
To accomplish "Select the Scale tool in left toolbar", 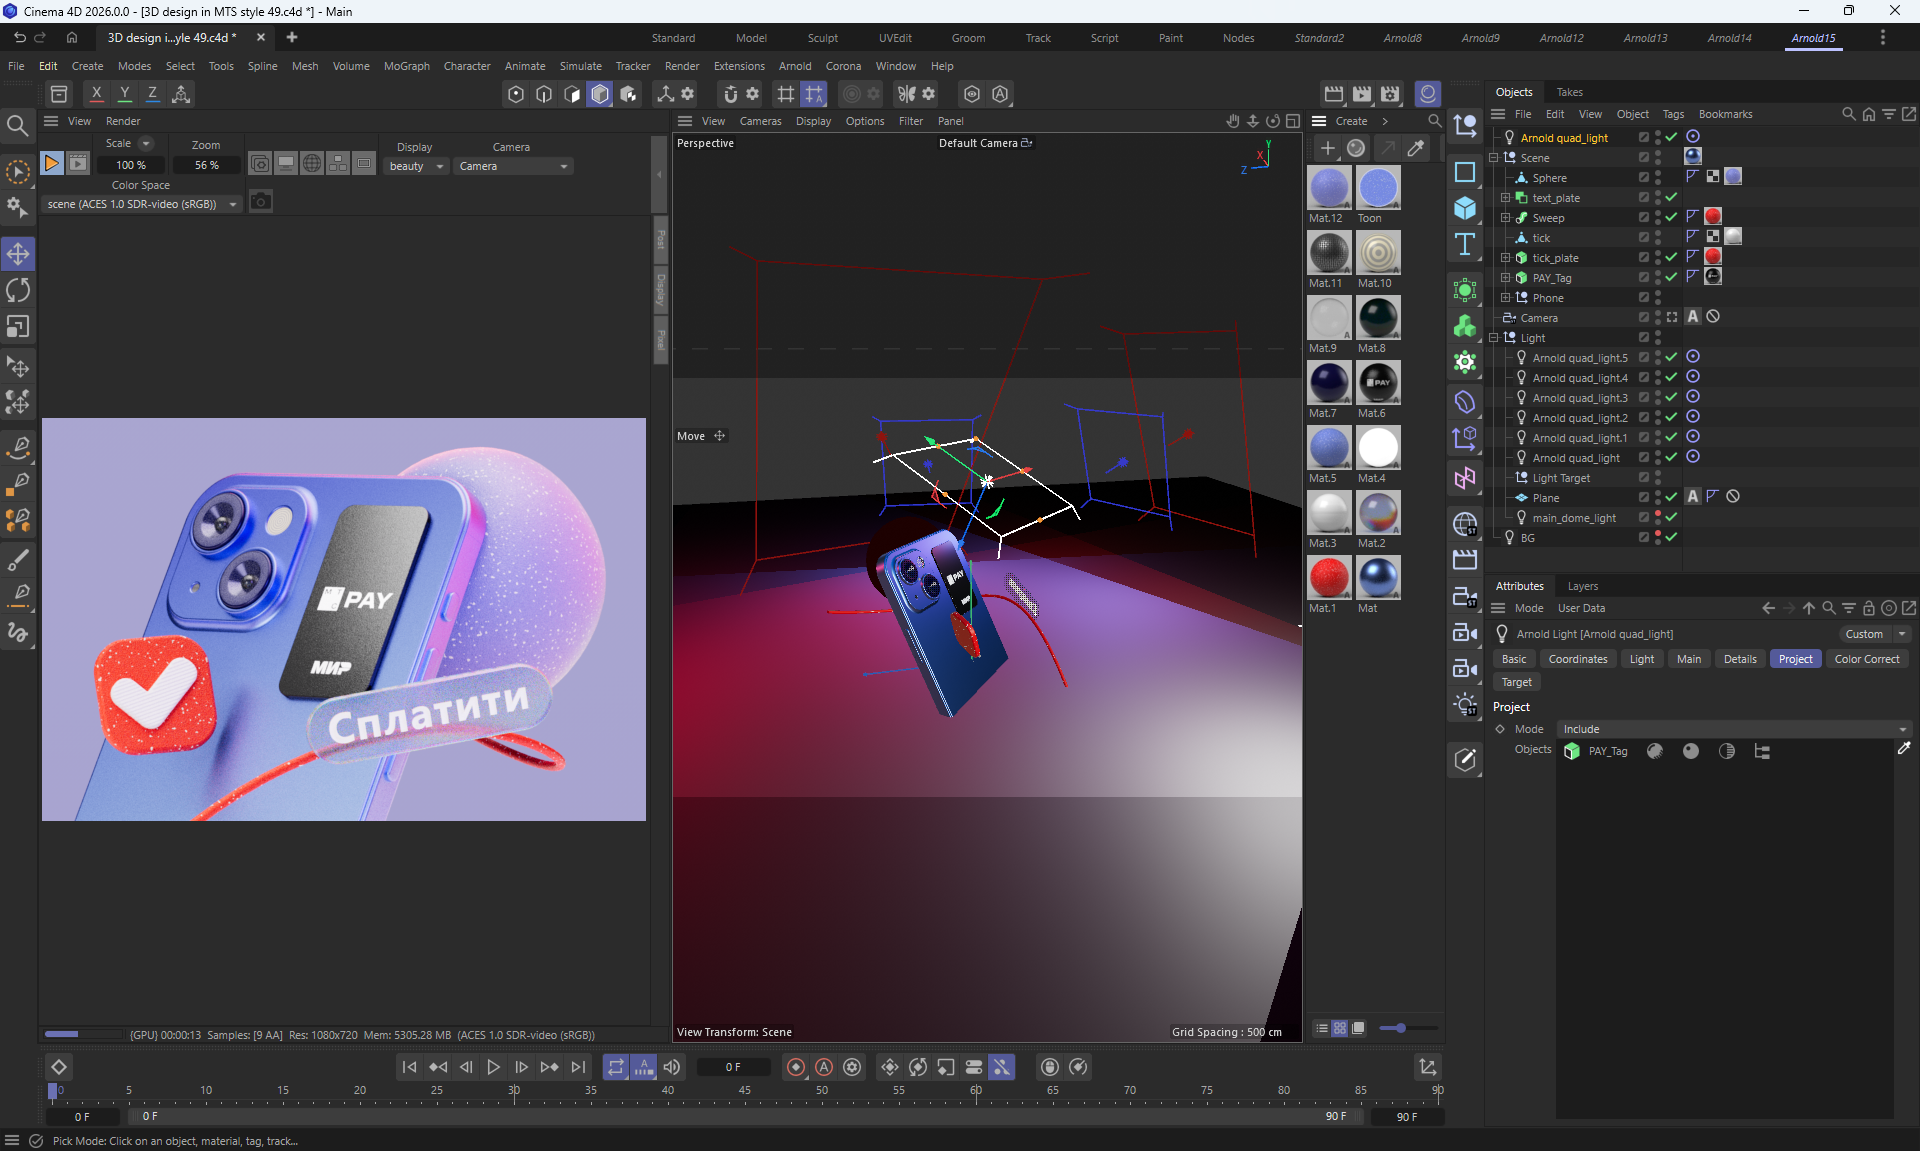I will 18,327.
